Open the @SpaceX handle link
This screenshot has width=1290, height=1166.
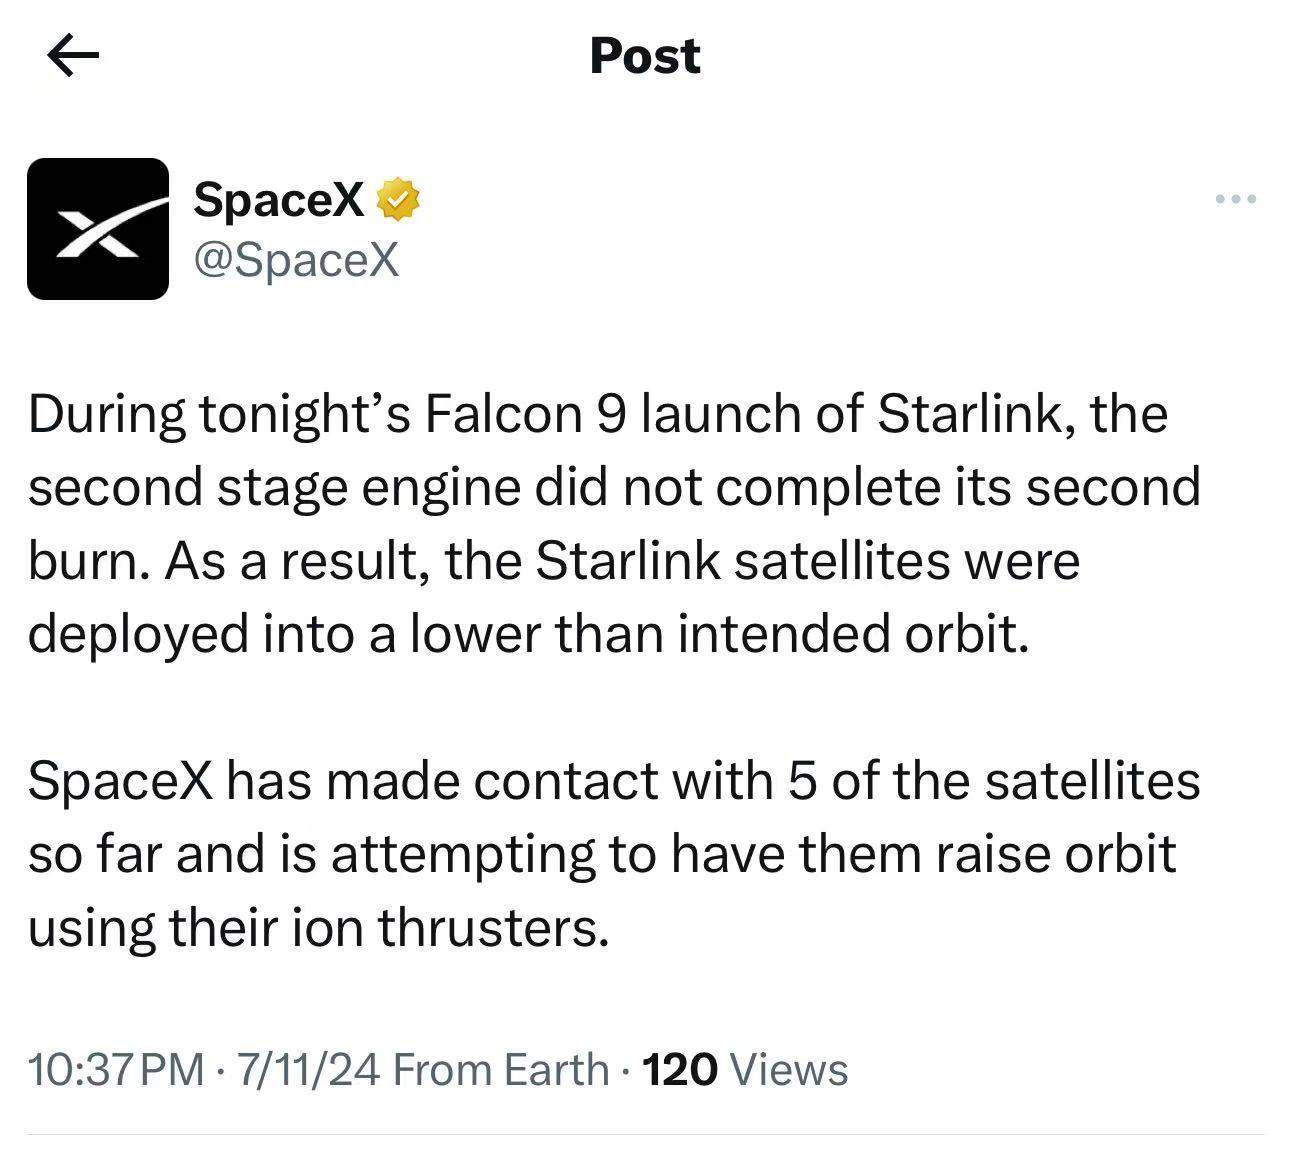pos(296,260)
